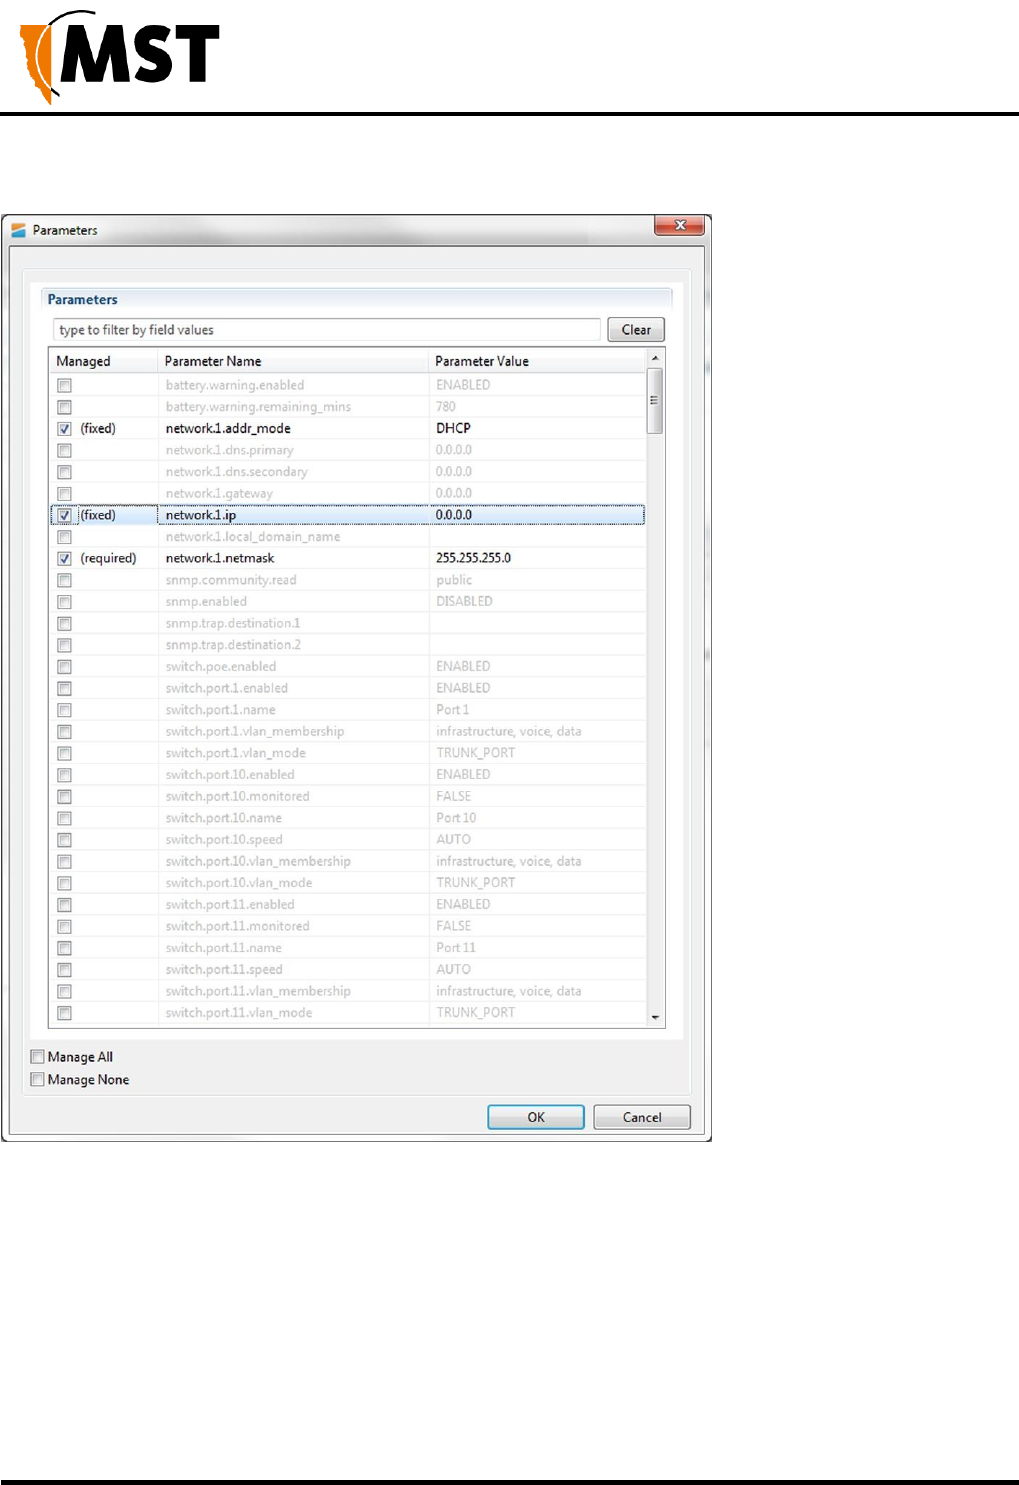Click the public value of snmp.community.read

[454, 580]
